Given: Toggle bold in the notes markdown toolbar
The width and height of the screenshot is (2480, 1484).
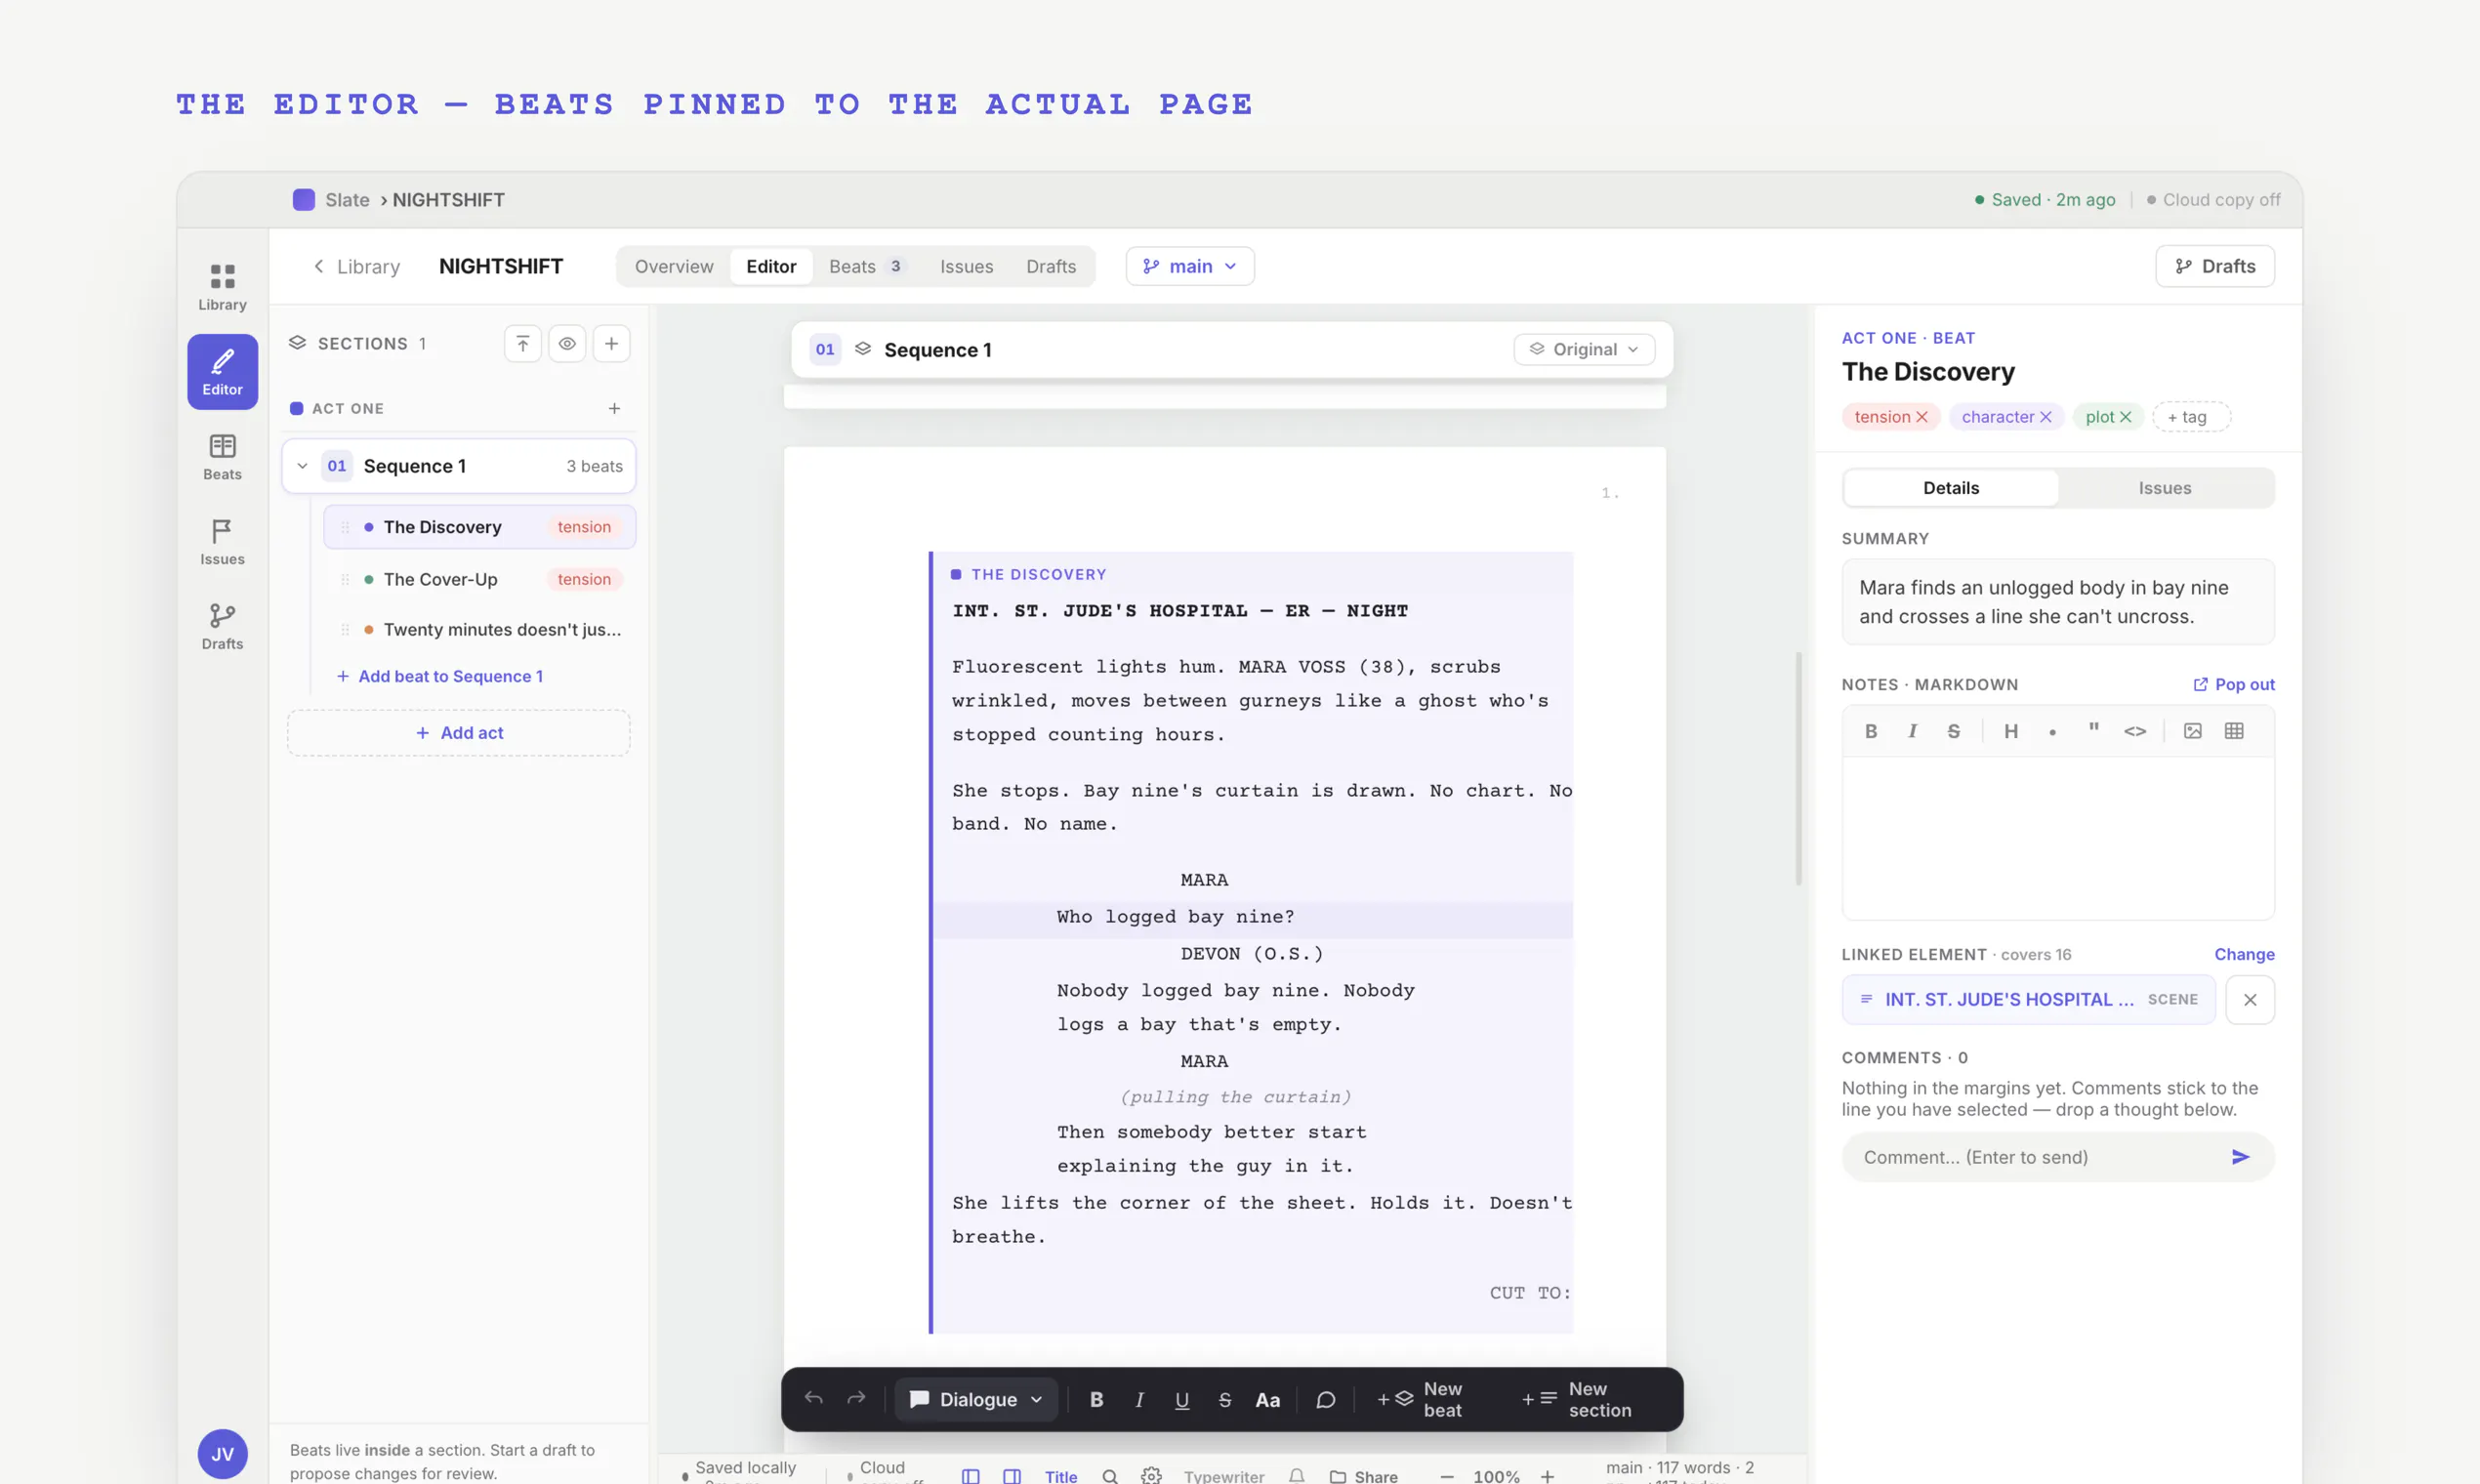Looking at the screenshot, I should tap(1870, 732).
